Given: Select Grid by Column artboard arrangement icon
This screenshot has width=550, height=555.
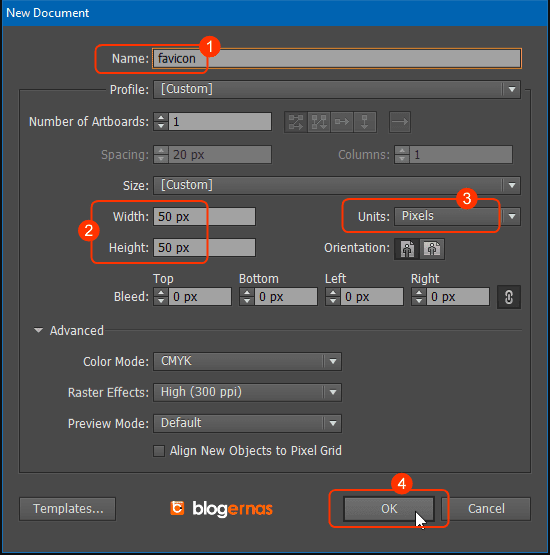Looking at the screenshot, I should coord(319,122).
